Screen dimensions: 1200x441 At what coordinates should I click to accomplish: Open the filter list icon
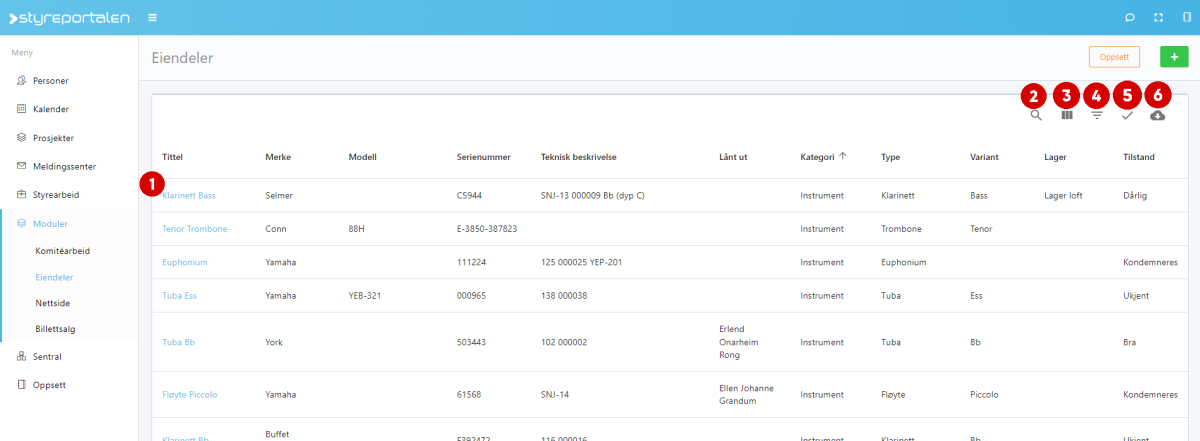(1097, 116)
